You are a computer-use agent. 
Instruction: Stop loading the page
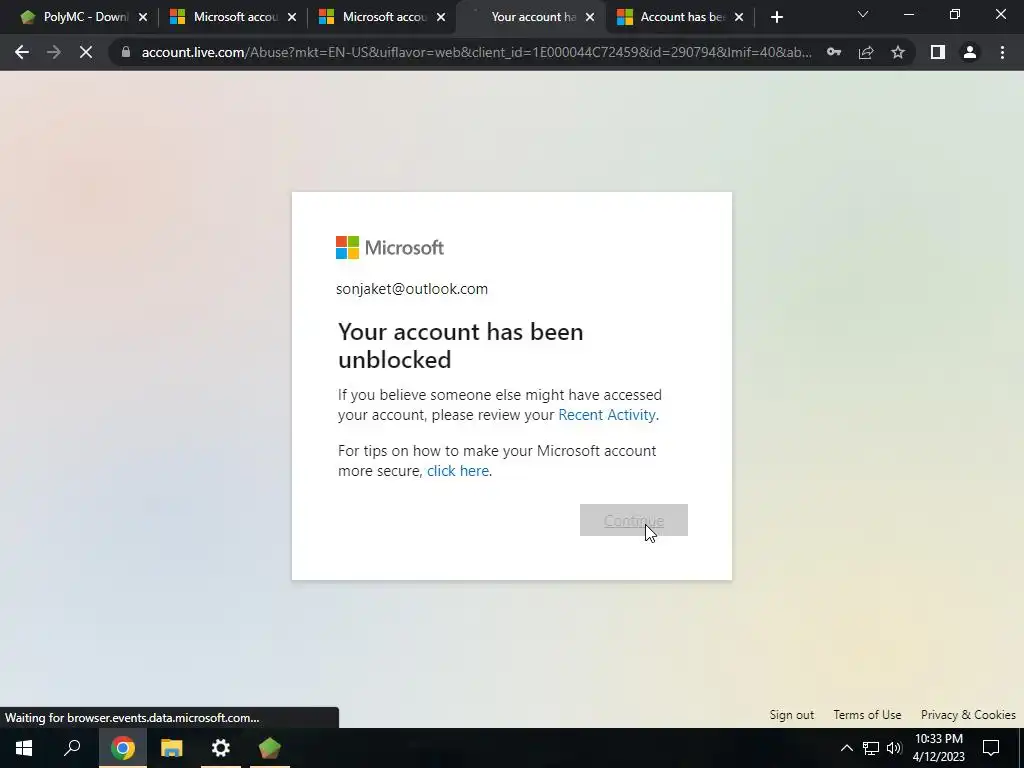(x=86, y=52)
